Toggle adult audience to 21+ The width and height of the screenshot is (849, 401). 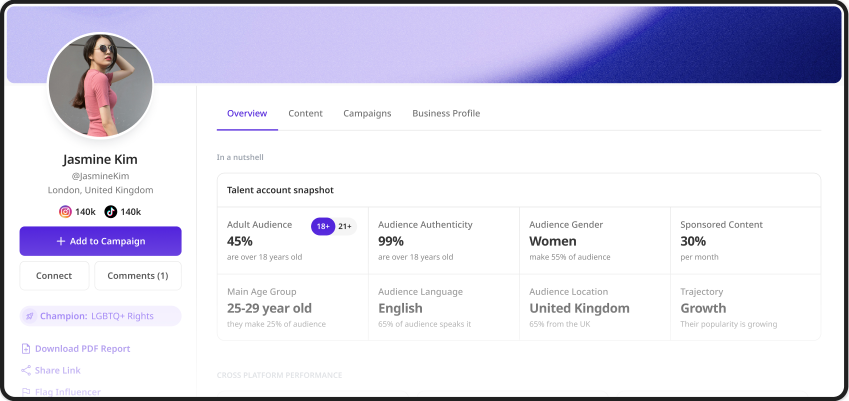[x=345, y=227]
